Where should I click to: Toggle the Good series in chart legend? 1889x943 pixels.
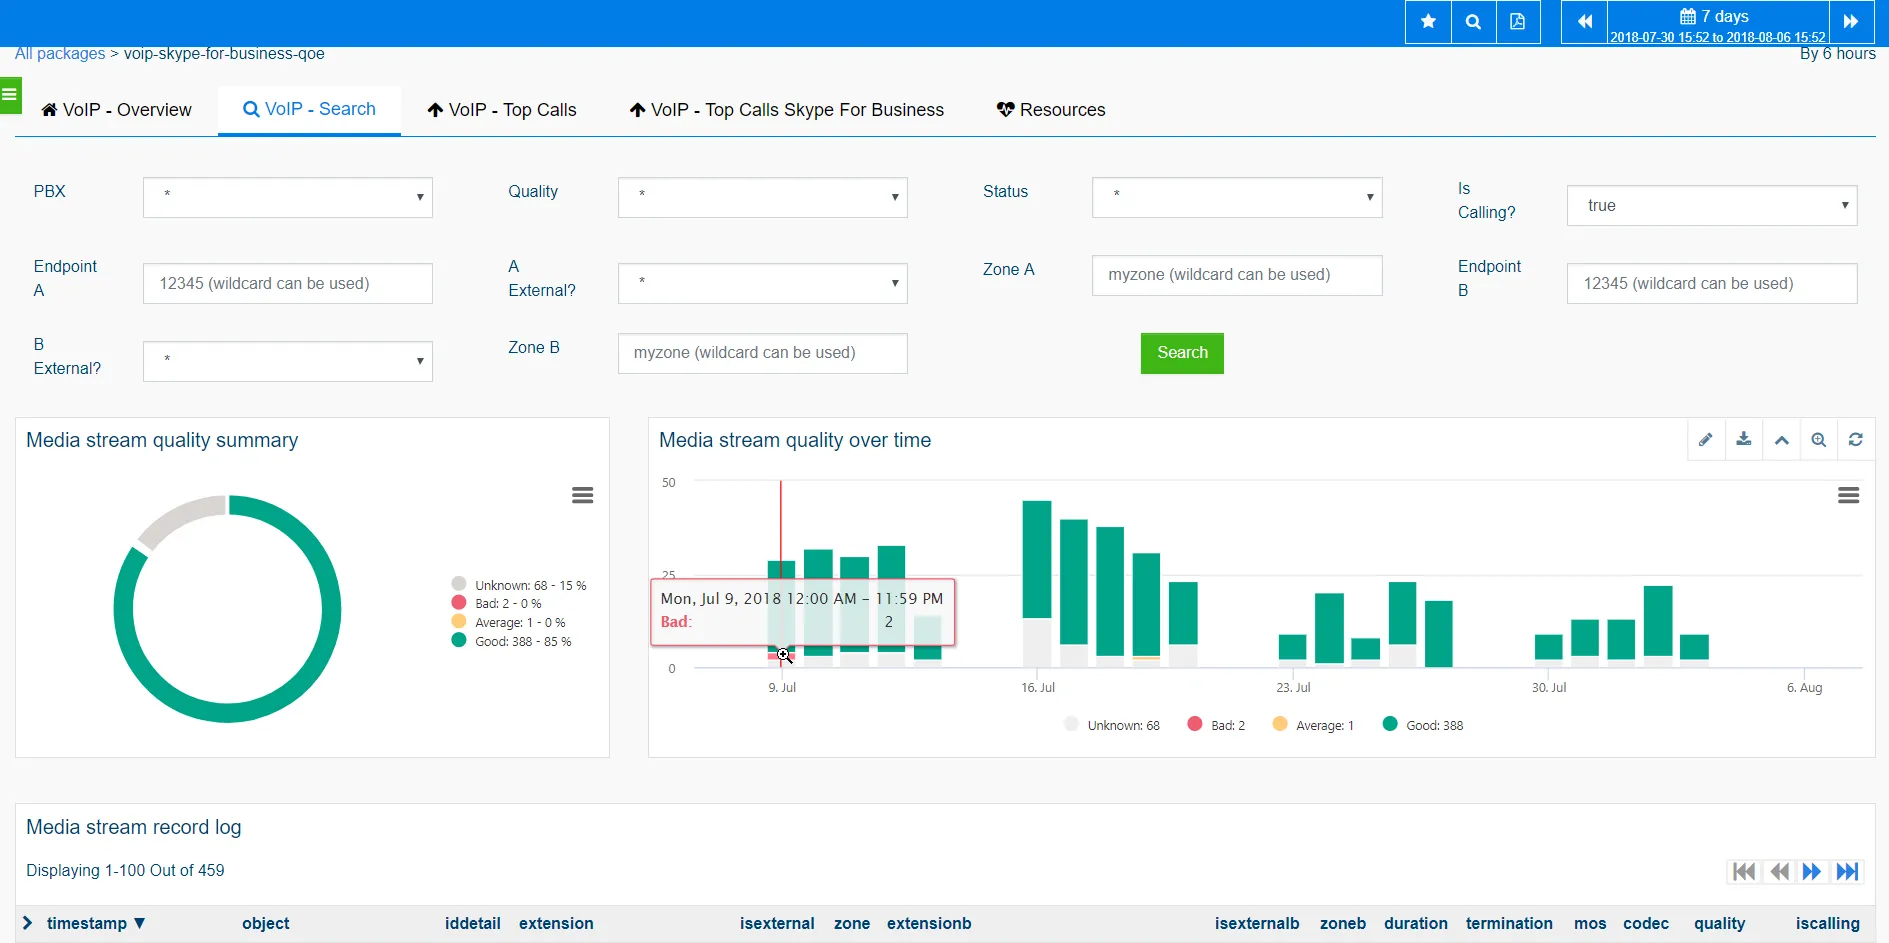click(1423, 725)
